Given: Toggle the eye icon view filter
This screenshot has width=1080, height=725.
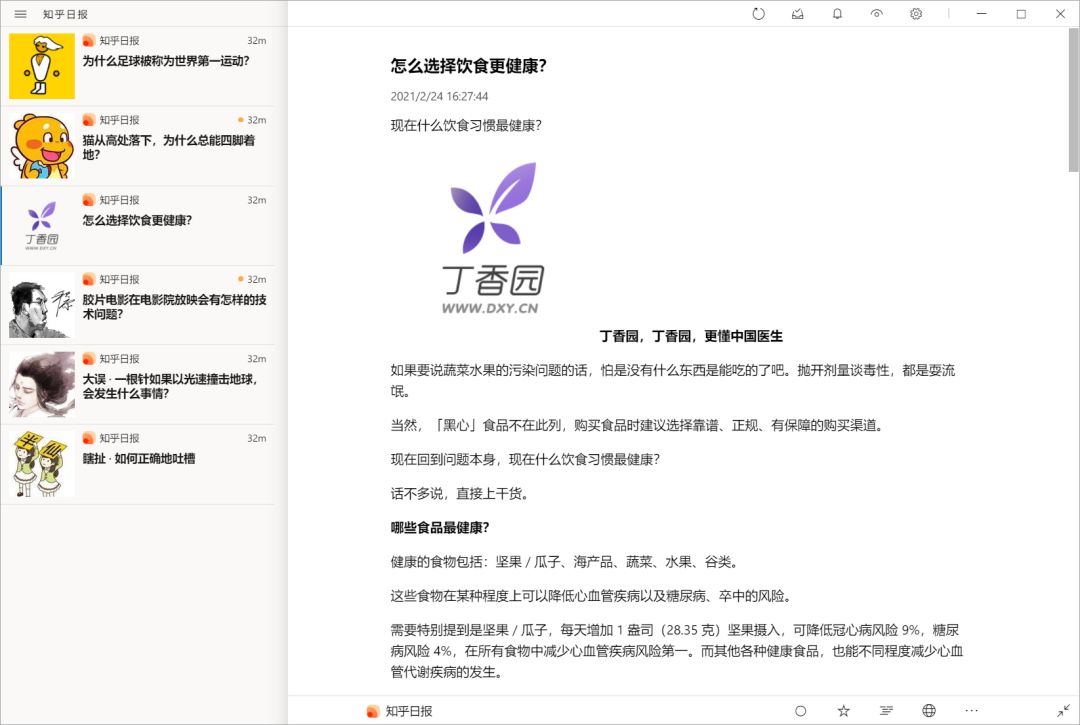Looking at the screenshot, I should [876, 14].
